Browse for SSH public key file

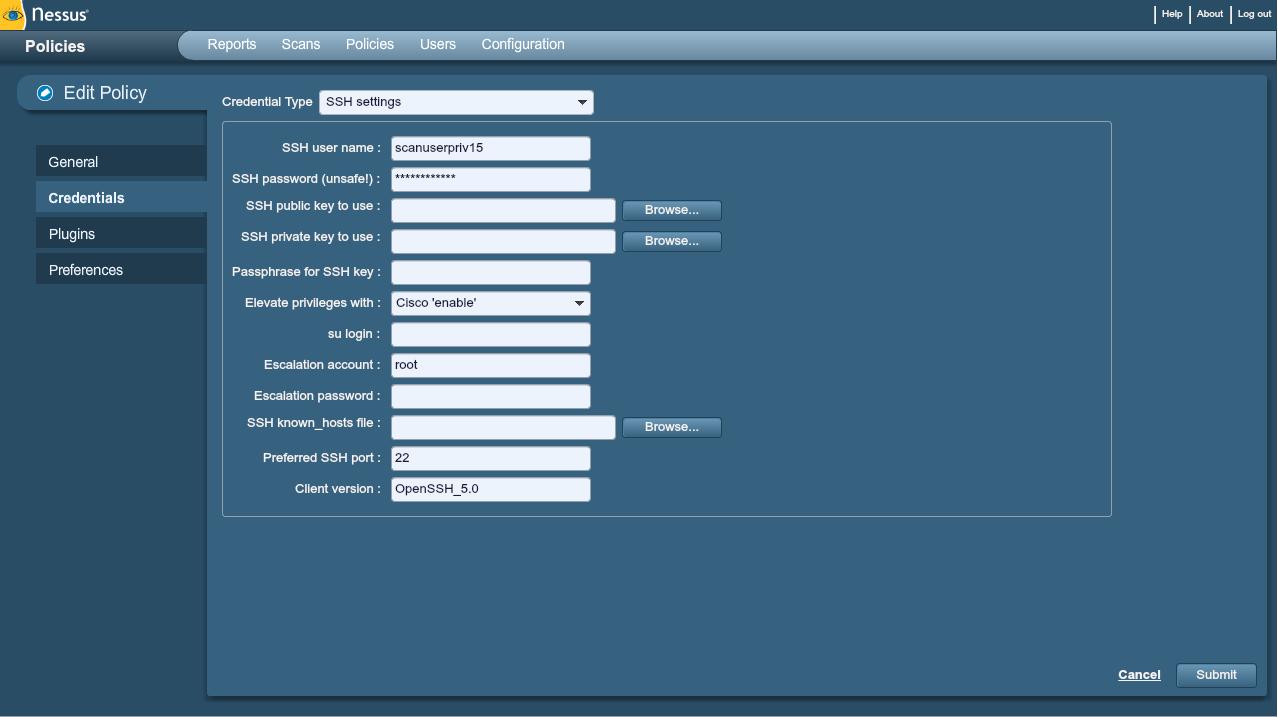coord(672,210)
